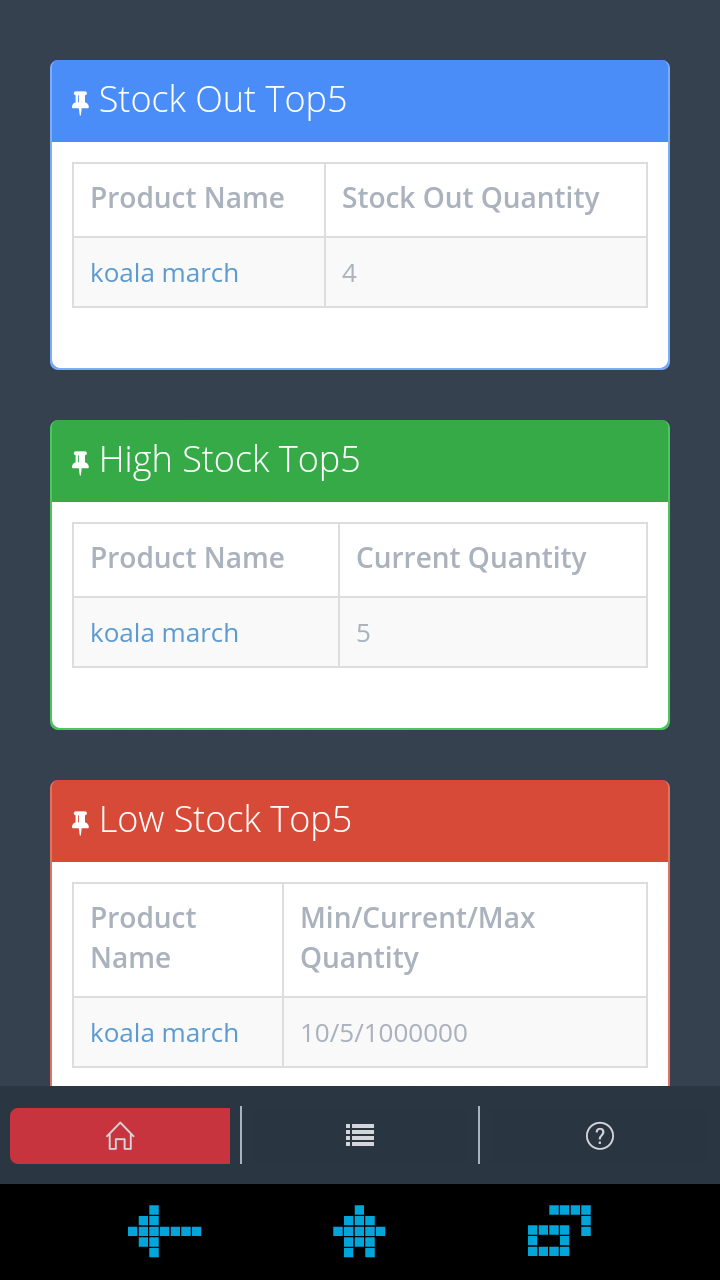Select the Low Stock Top5 panel header
Image resolution: width=720 pixels, height=1280 pixels.
point(360,821)
